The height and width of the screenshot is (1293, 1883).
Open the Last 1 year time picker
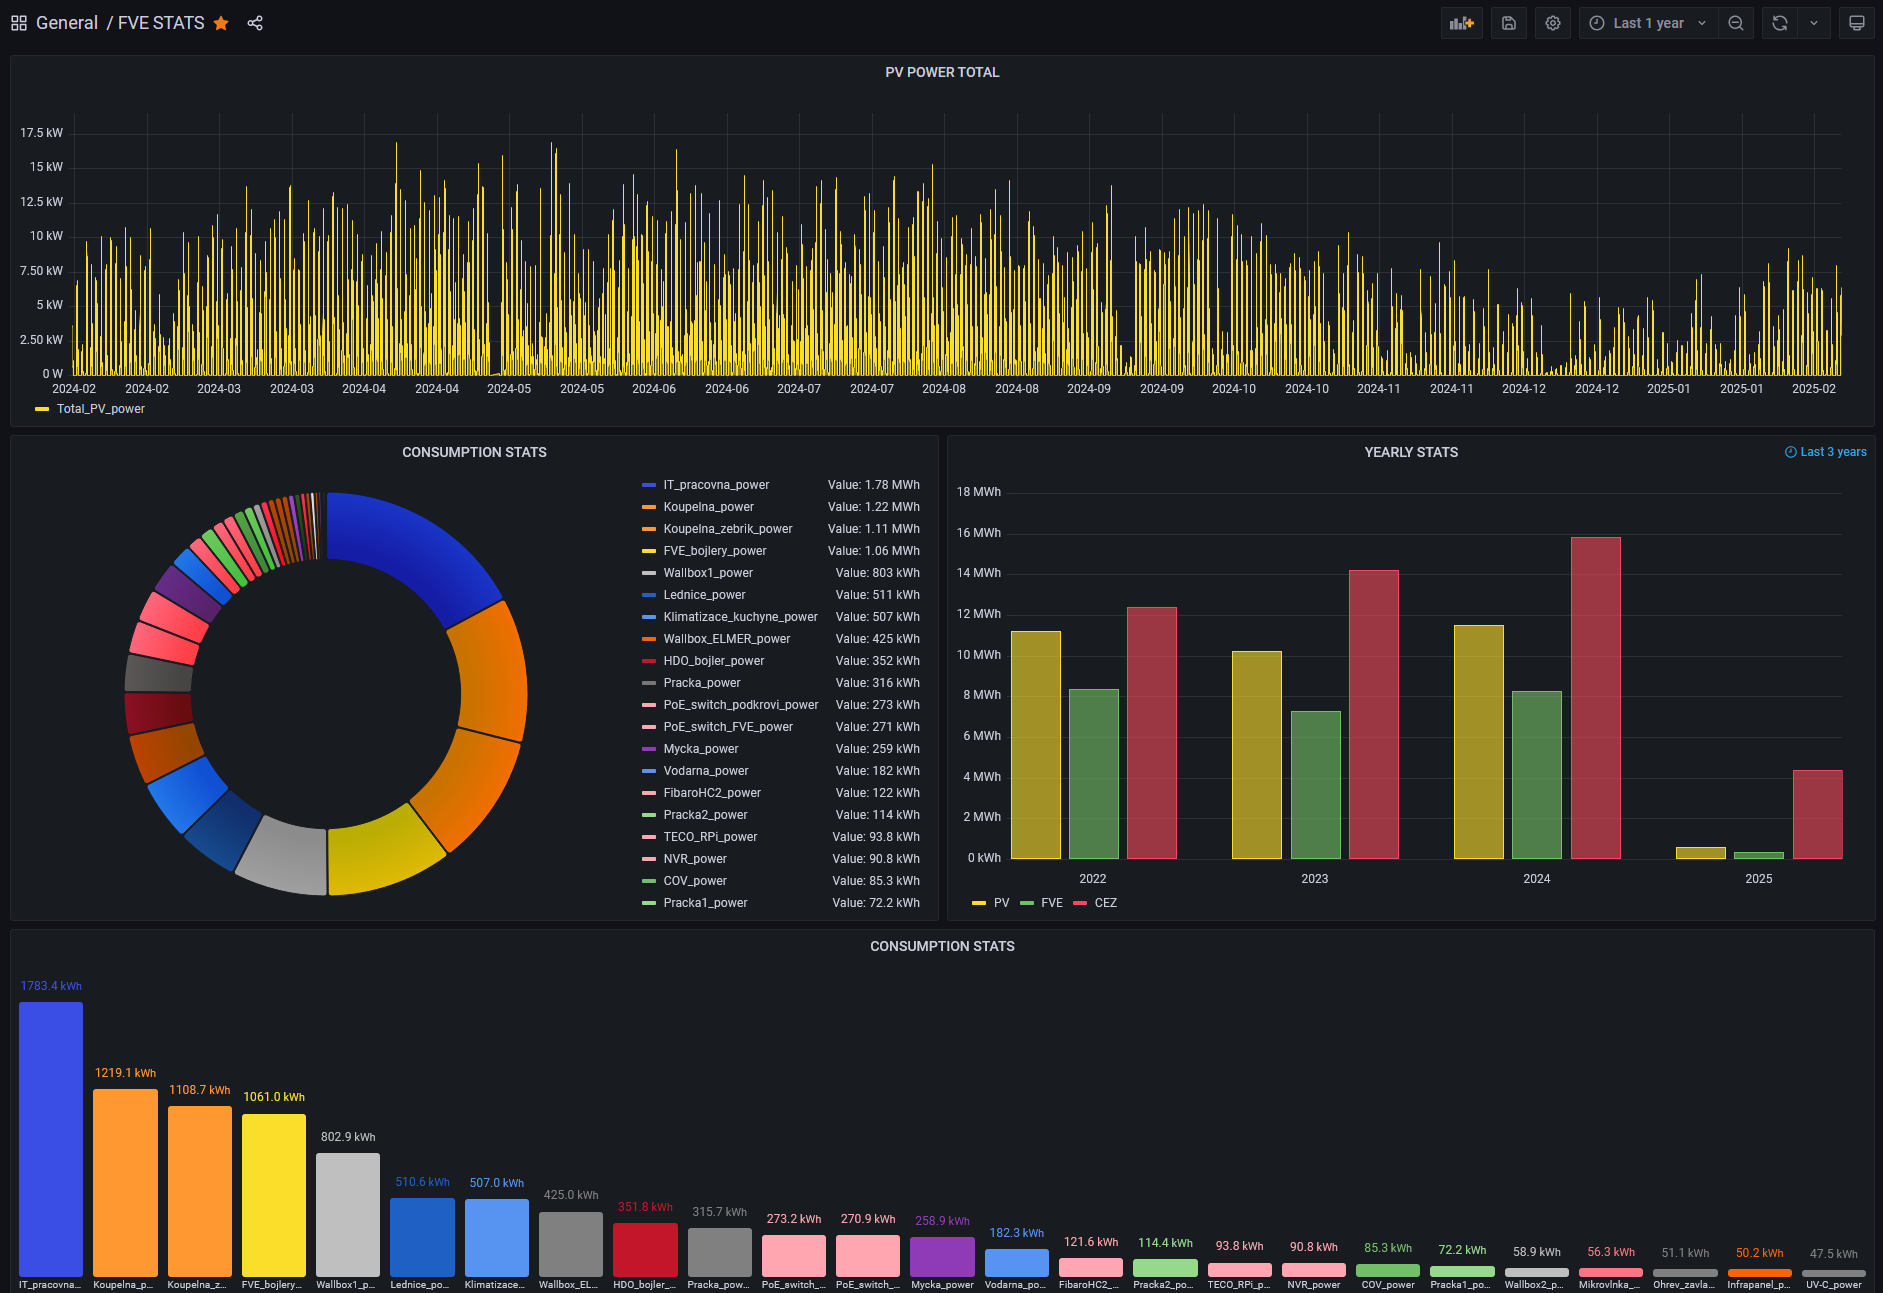(1648, 23)
